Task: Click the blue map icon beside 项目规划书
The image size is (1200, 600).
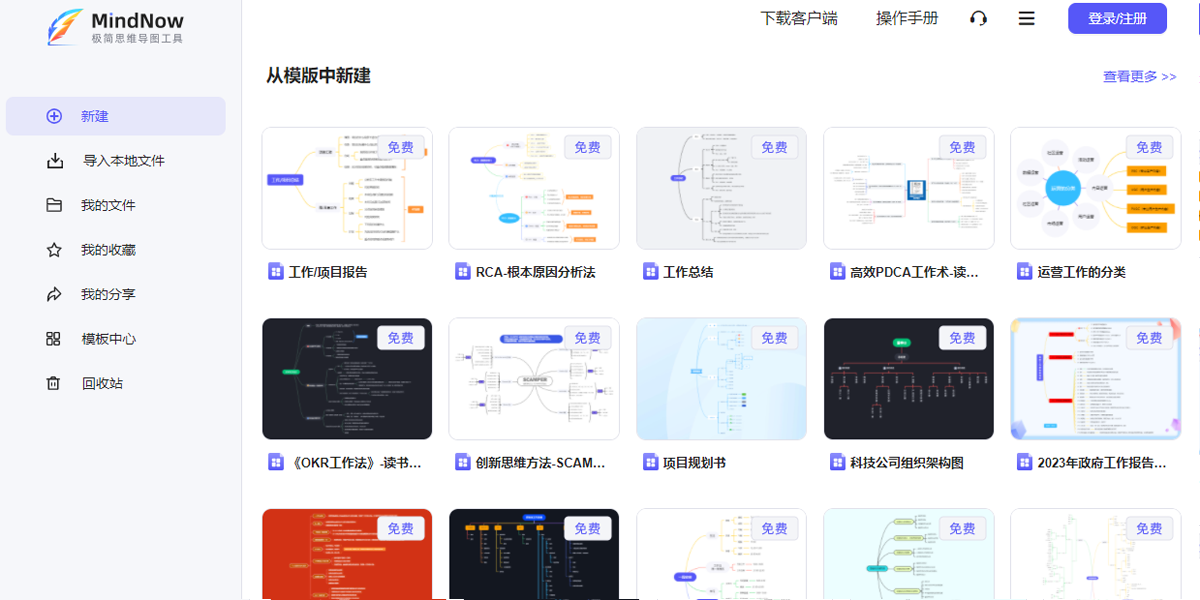Action: [649, 462]
